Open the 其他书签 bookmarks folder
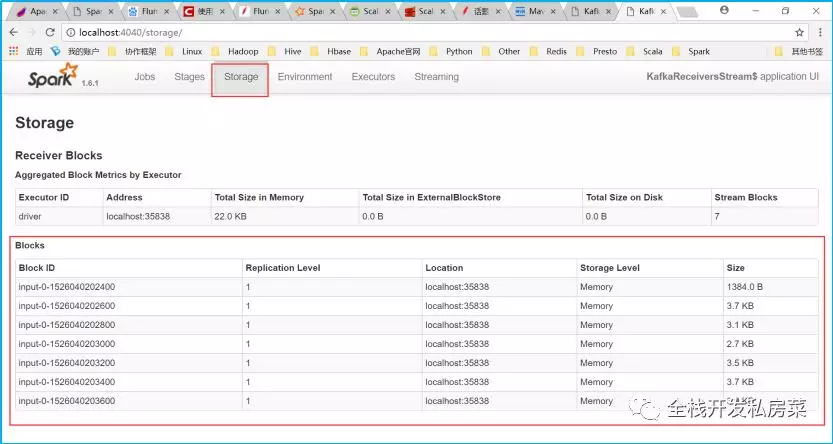This screenshot has height=444, width=833. point(798,52)
